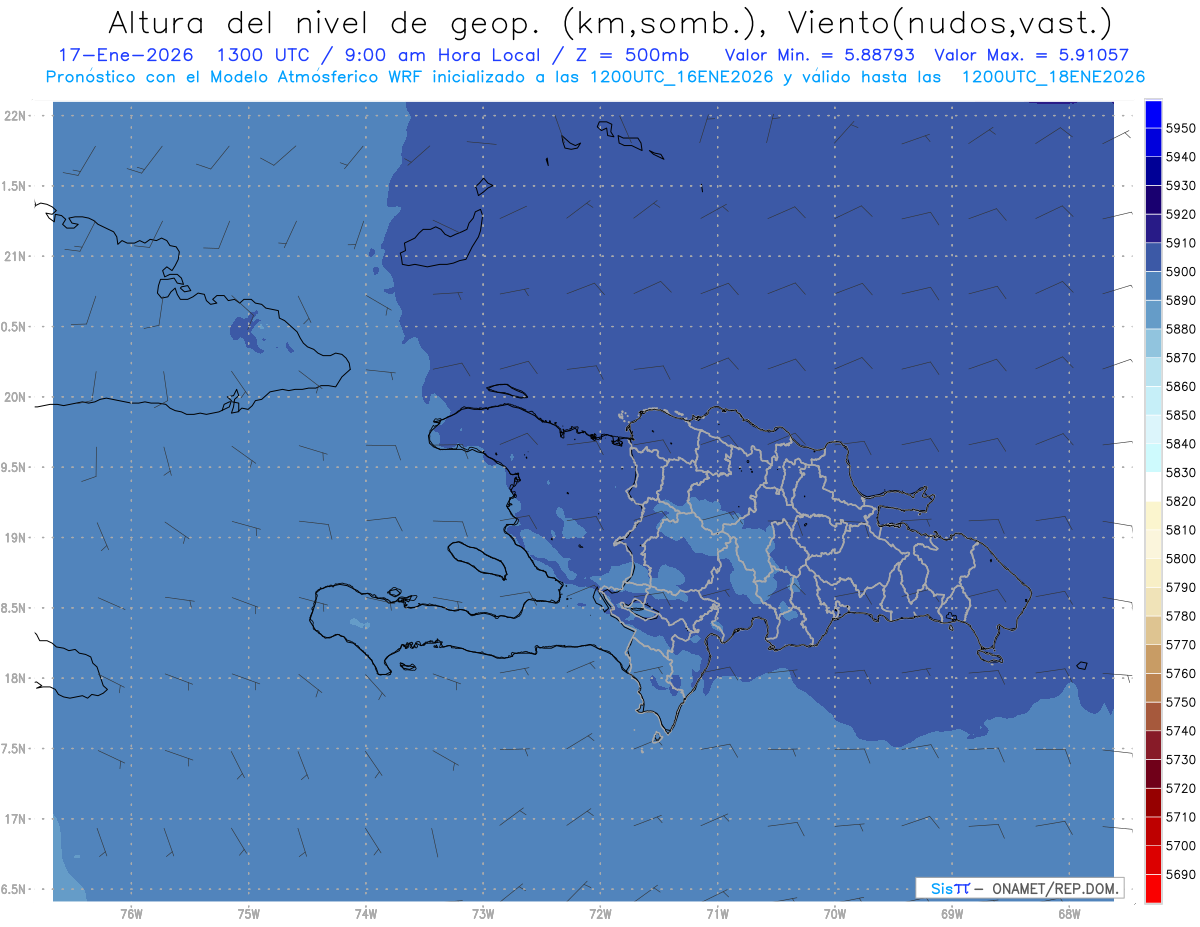Click the longitude label 72W
The height and width of the screenshot is (927, 1200).
point(600,914)
